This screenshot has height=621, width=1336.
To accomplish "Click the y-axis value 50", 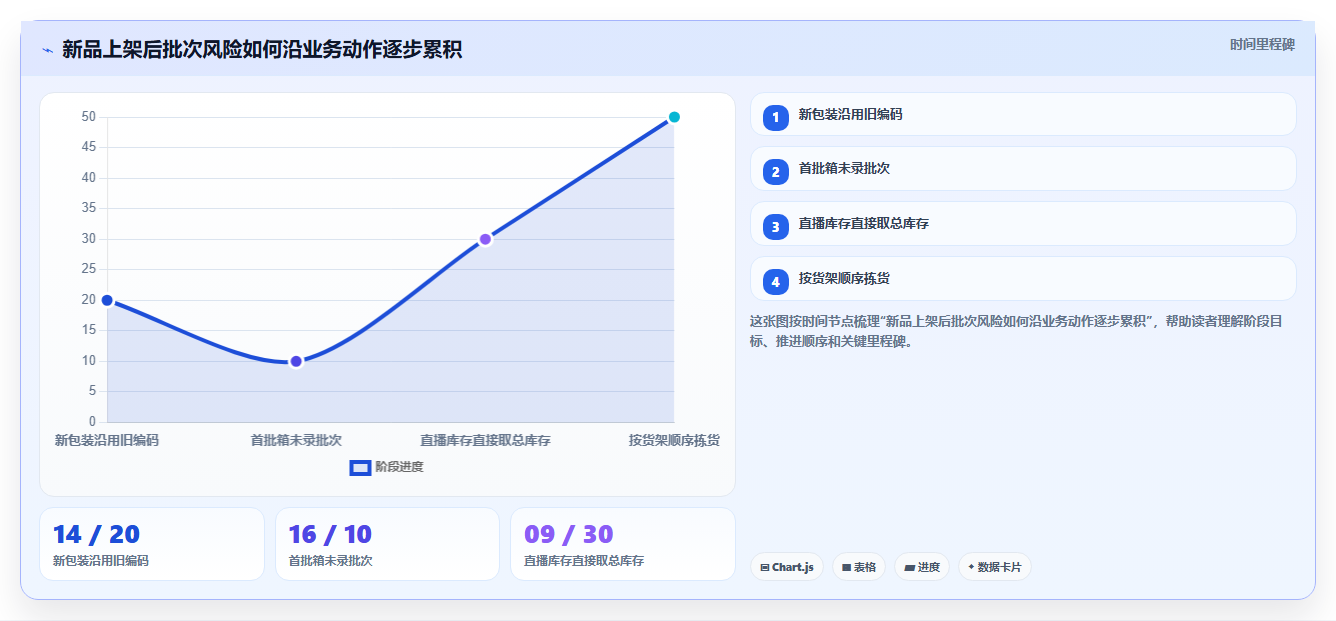I will point(89,117).
